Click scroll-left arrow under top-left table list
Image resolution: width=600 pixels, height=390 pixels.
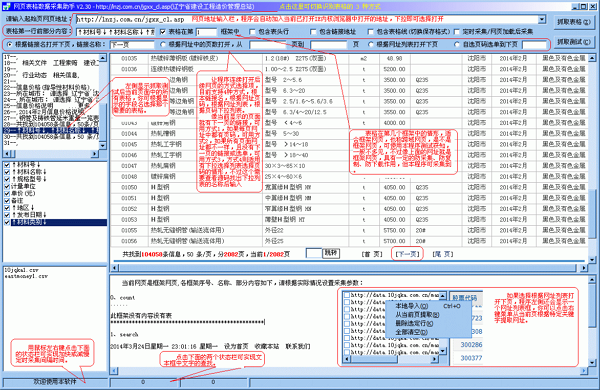7,153
